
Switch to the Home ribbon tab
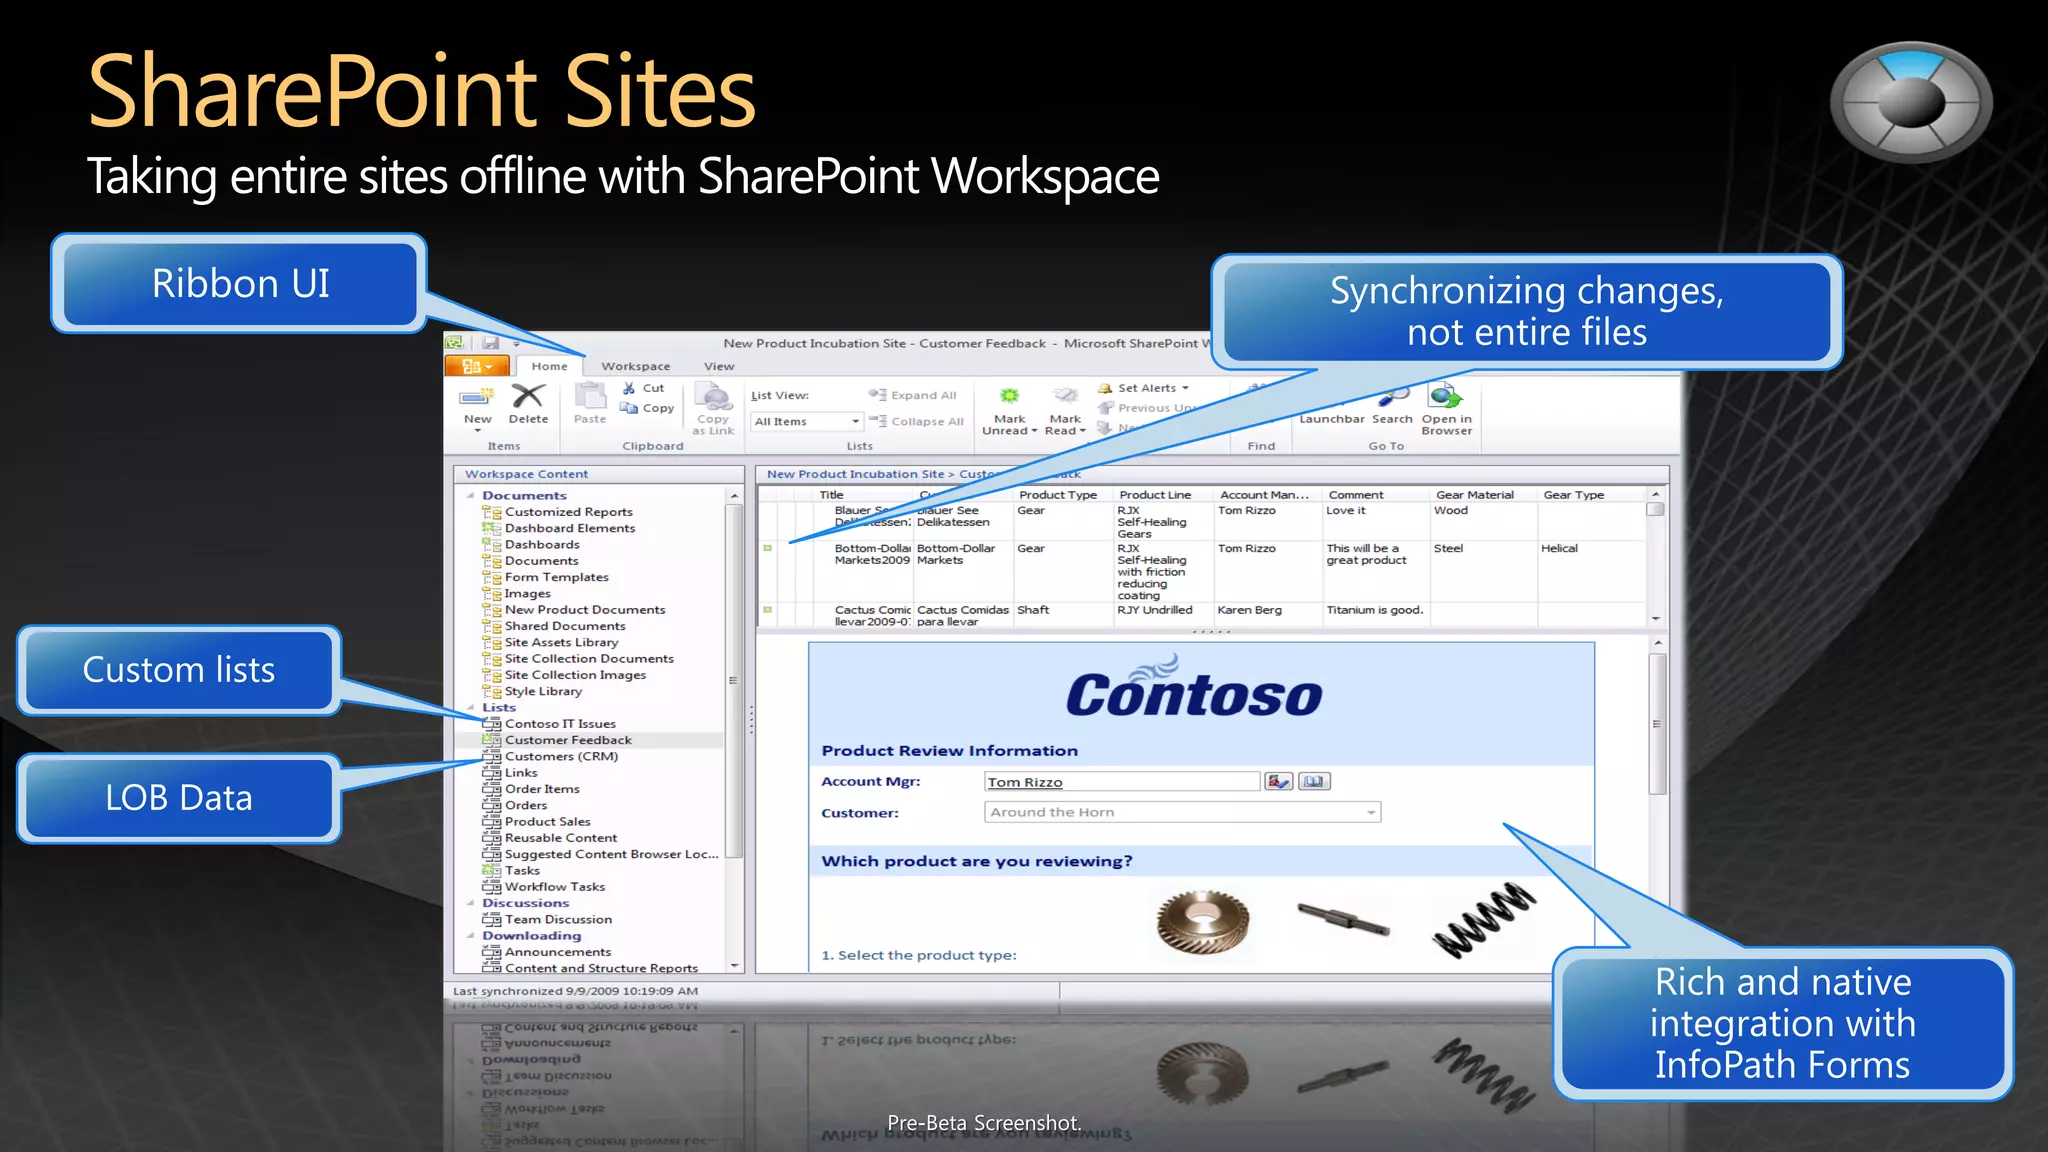coord(549,366)
